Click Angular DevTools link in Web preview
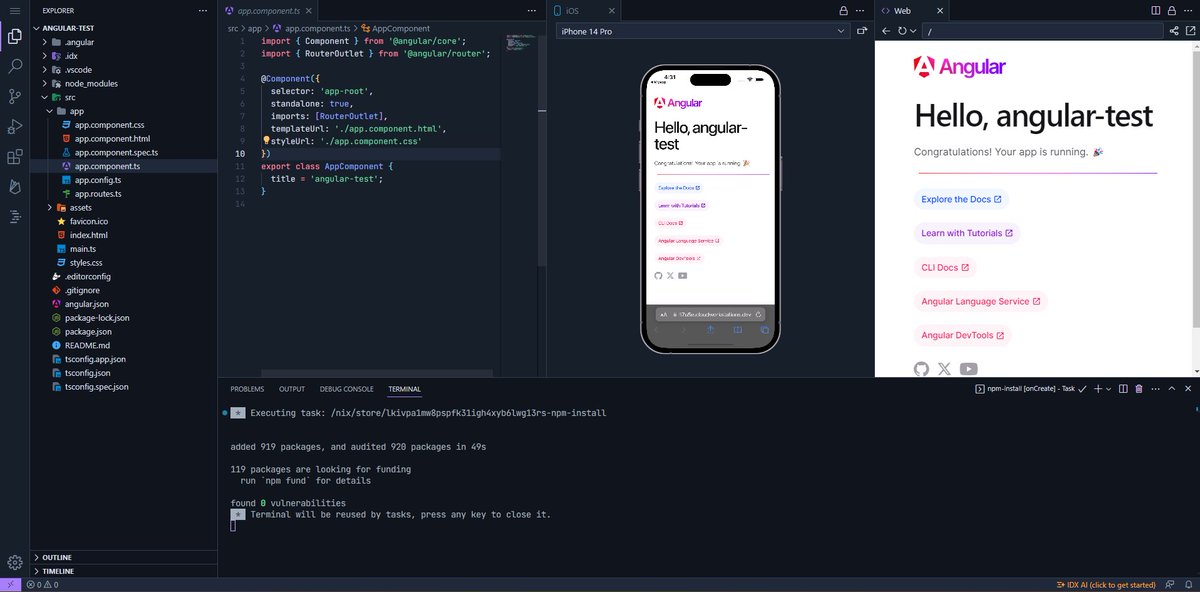Viewport: 1200px width, 592px height. (x=963, y=335)
